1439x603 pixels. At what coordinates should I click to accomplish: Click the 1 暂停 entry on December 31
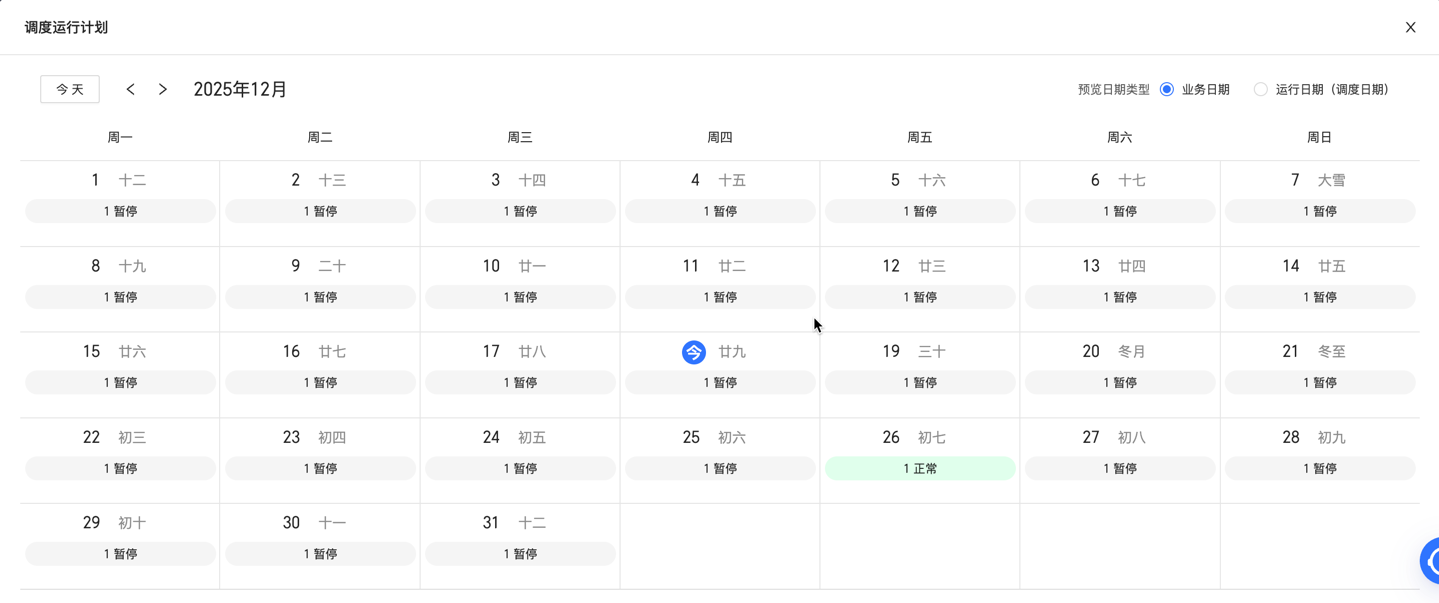(520, 554)
